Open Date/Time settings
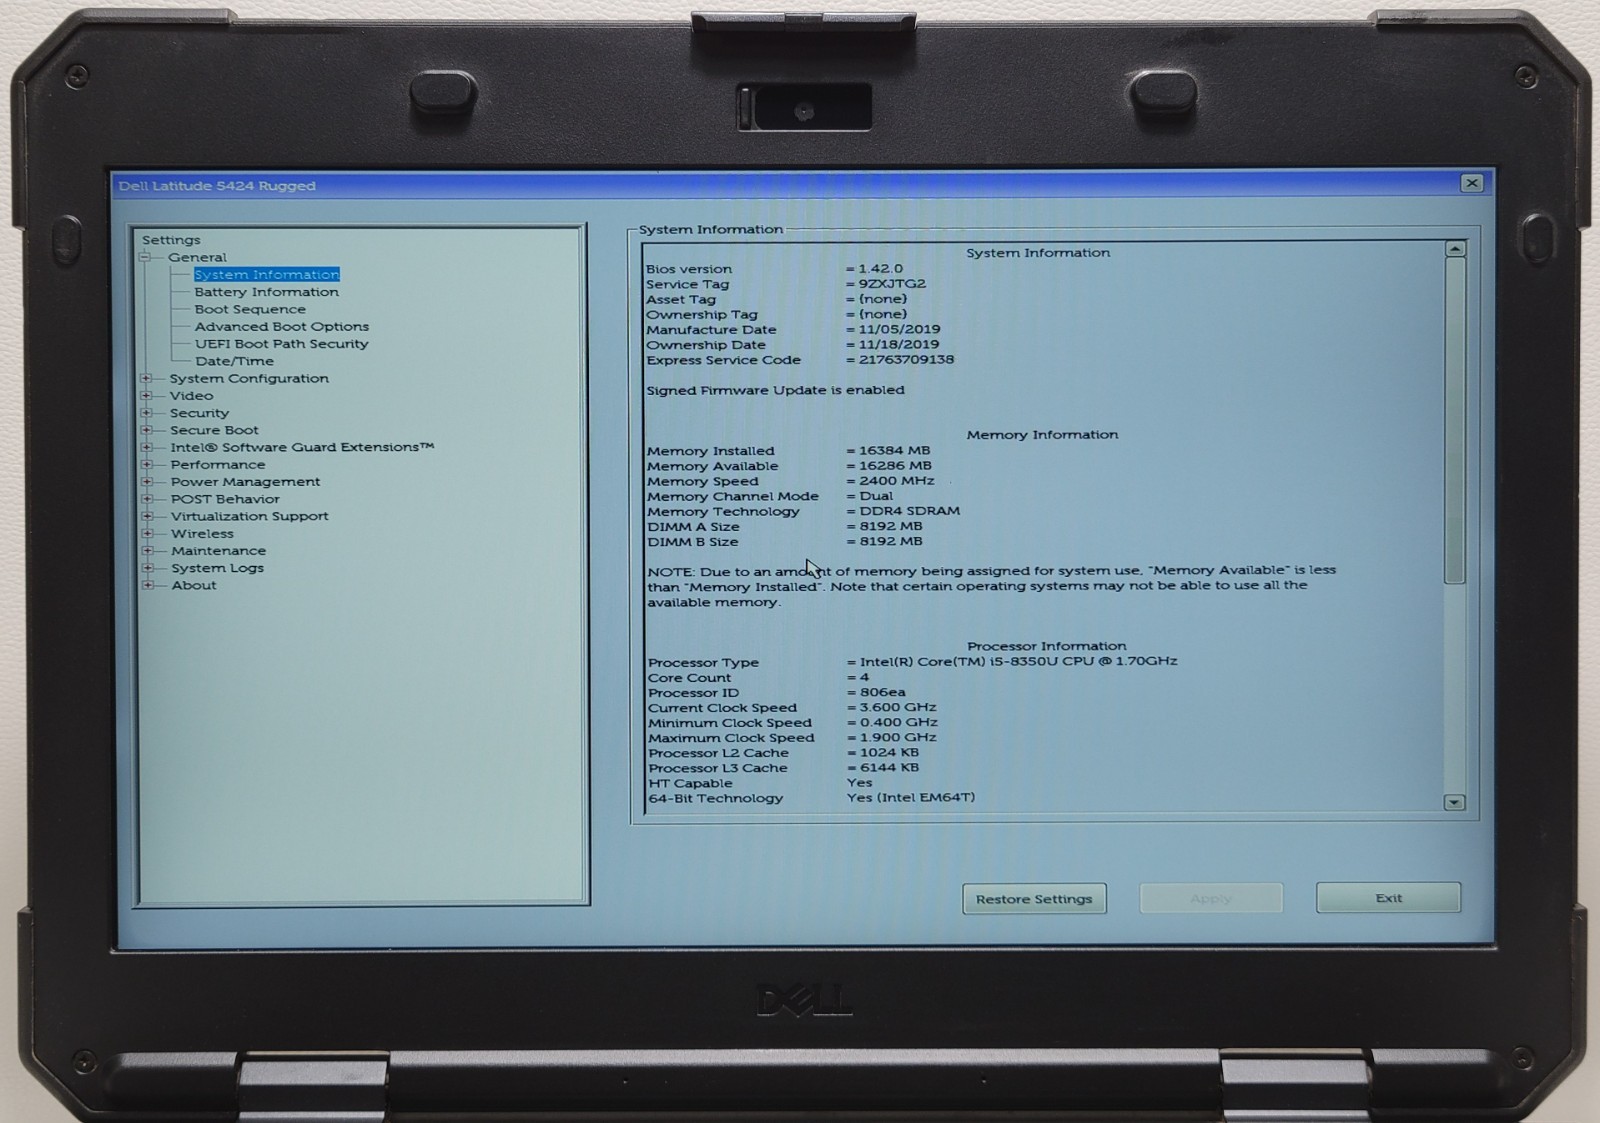 [234, 361]
